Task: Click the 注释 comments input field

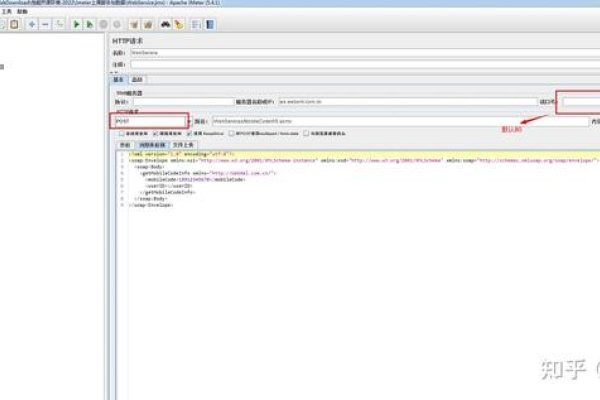Action: point(365,65)
